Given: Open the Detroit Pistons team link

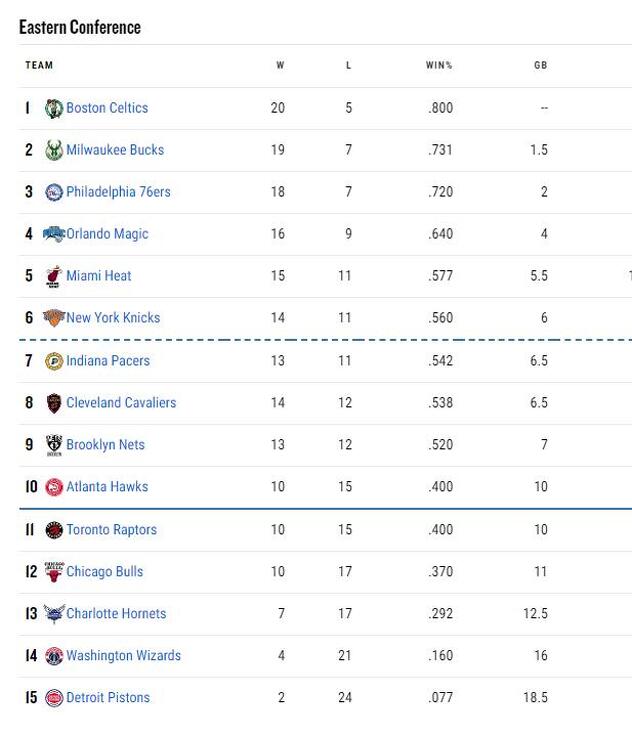Looking at the screenshot, I should point(108,697).
